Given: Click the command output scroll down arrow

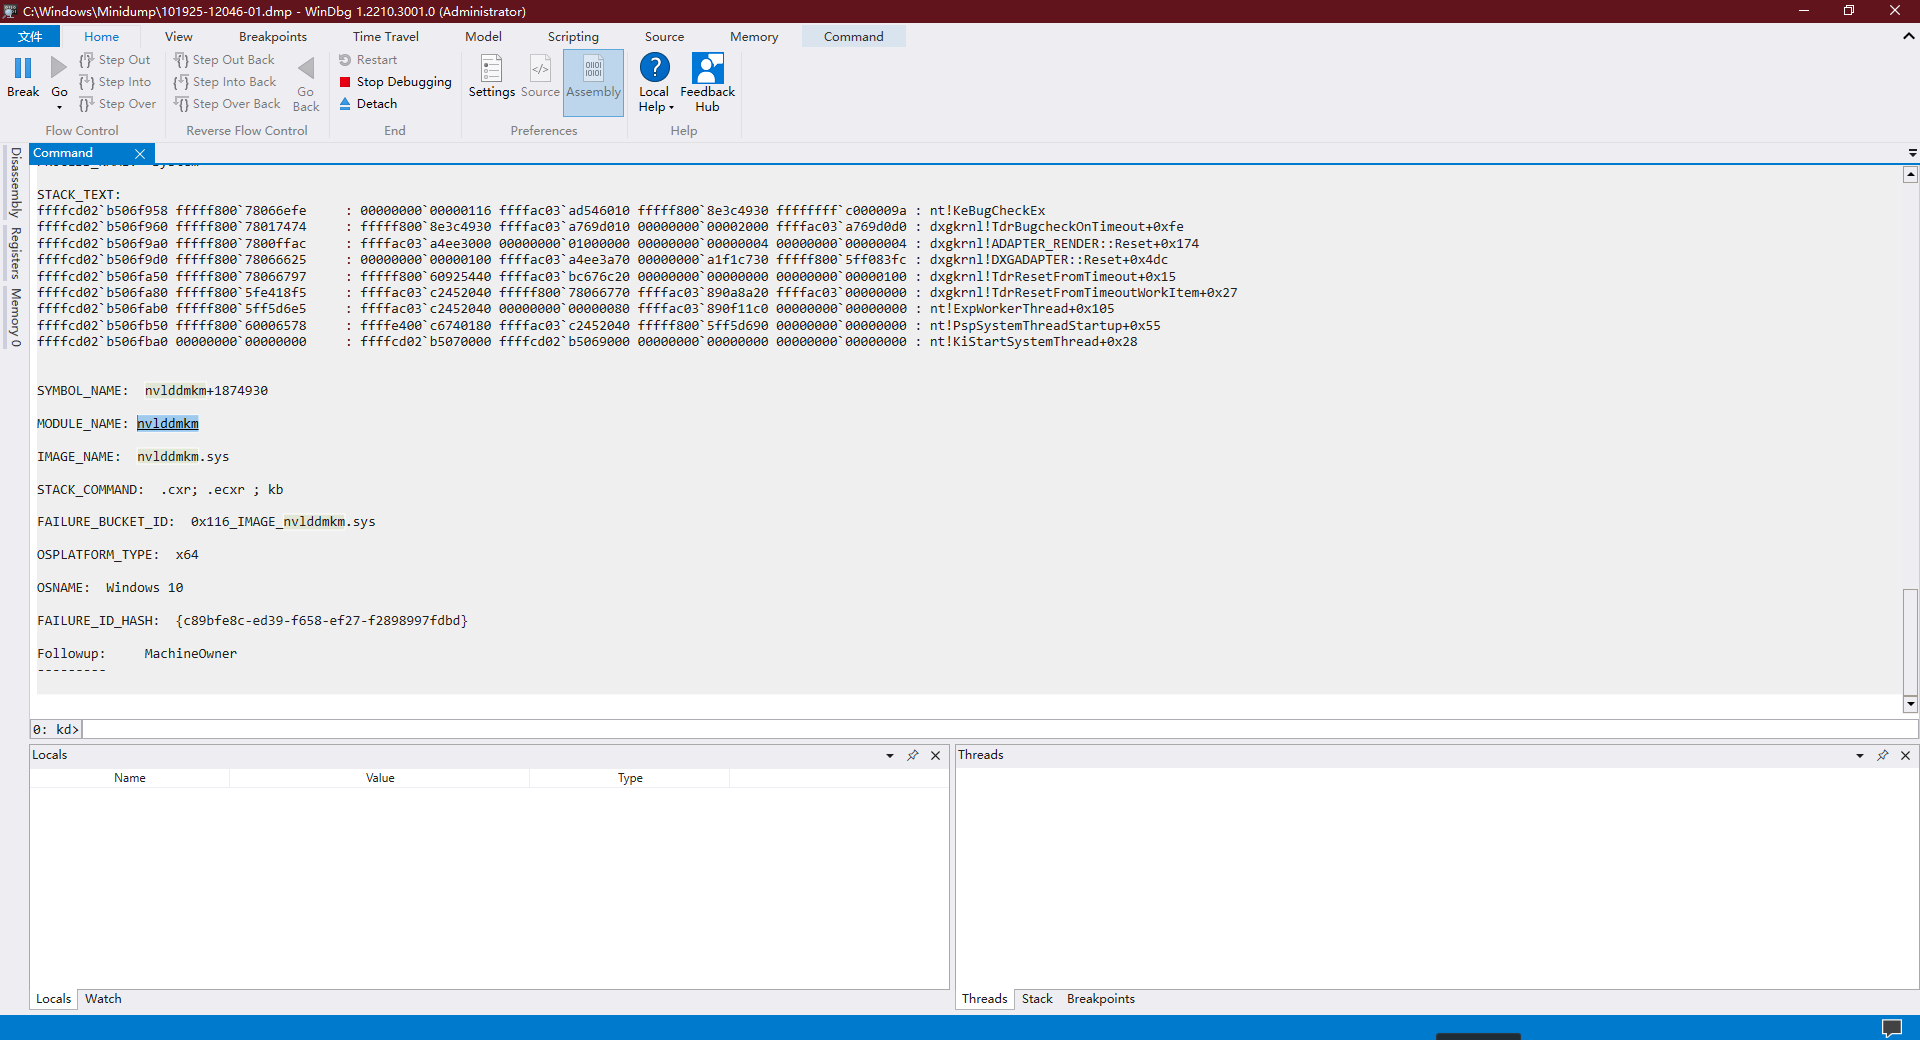Looking at the screenshot, I should (x=1910, y=704).
